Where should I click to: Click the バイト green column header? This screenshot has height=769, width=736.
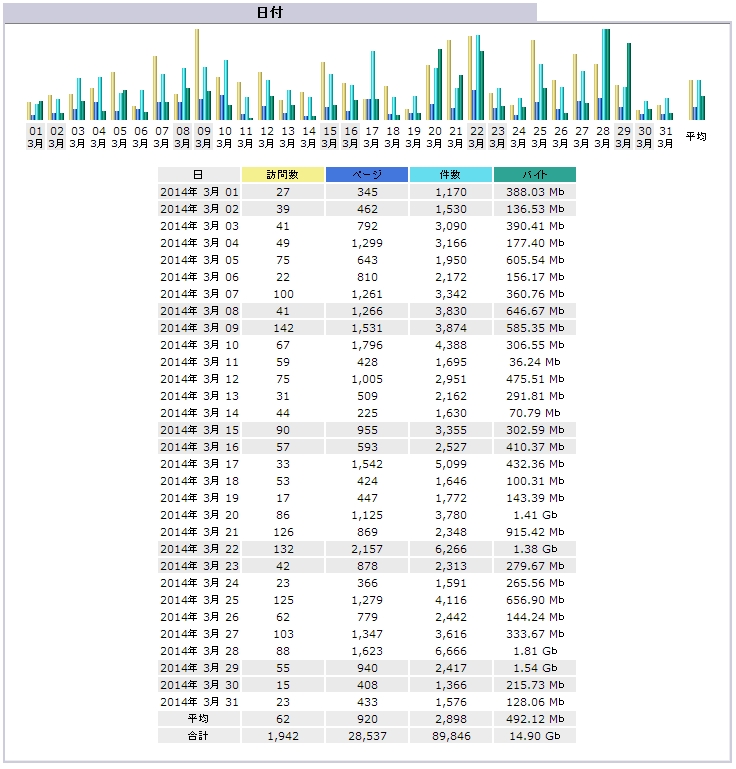pos(535,175)
